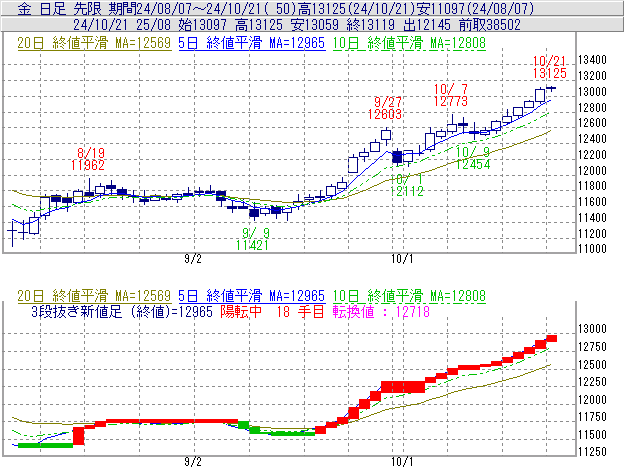Click the 13400 label on upper price axis

(x=592, y=60)
